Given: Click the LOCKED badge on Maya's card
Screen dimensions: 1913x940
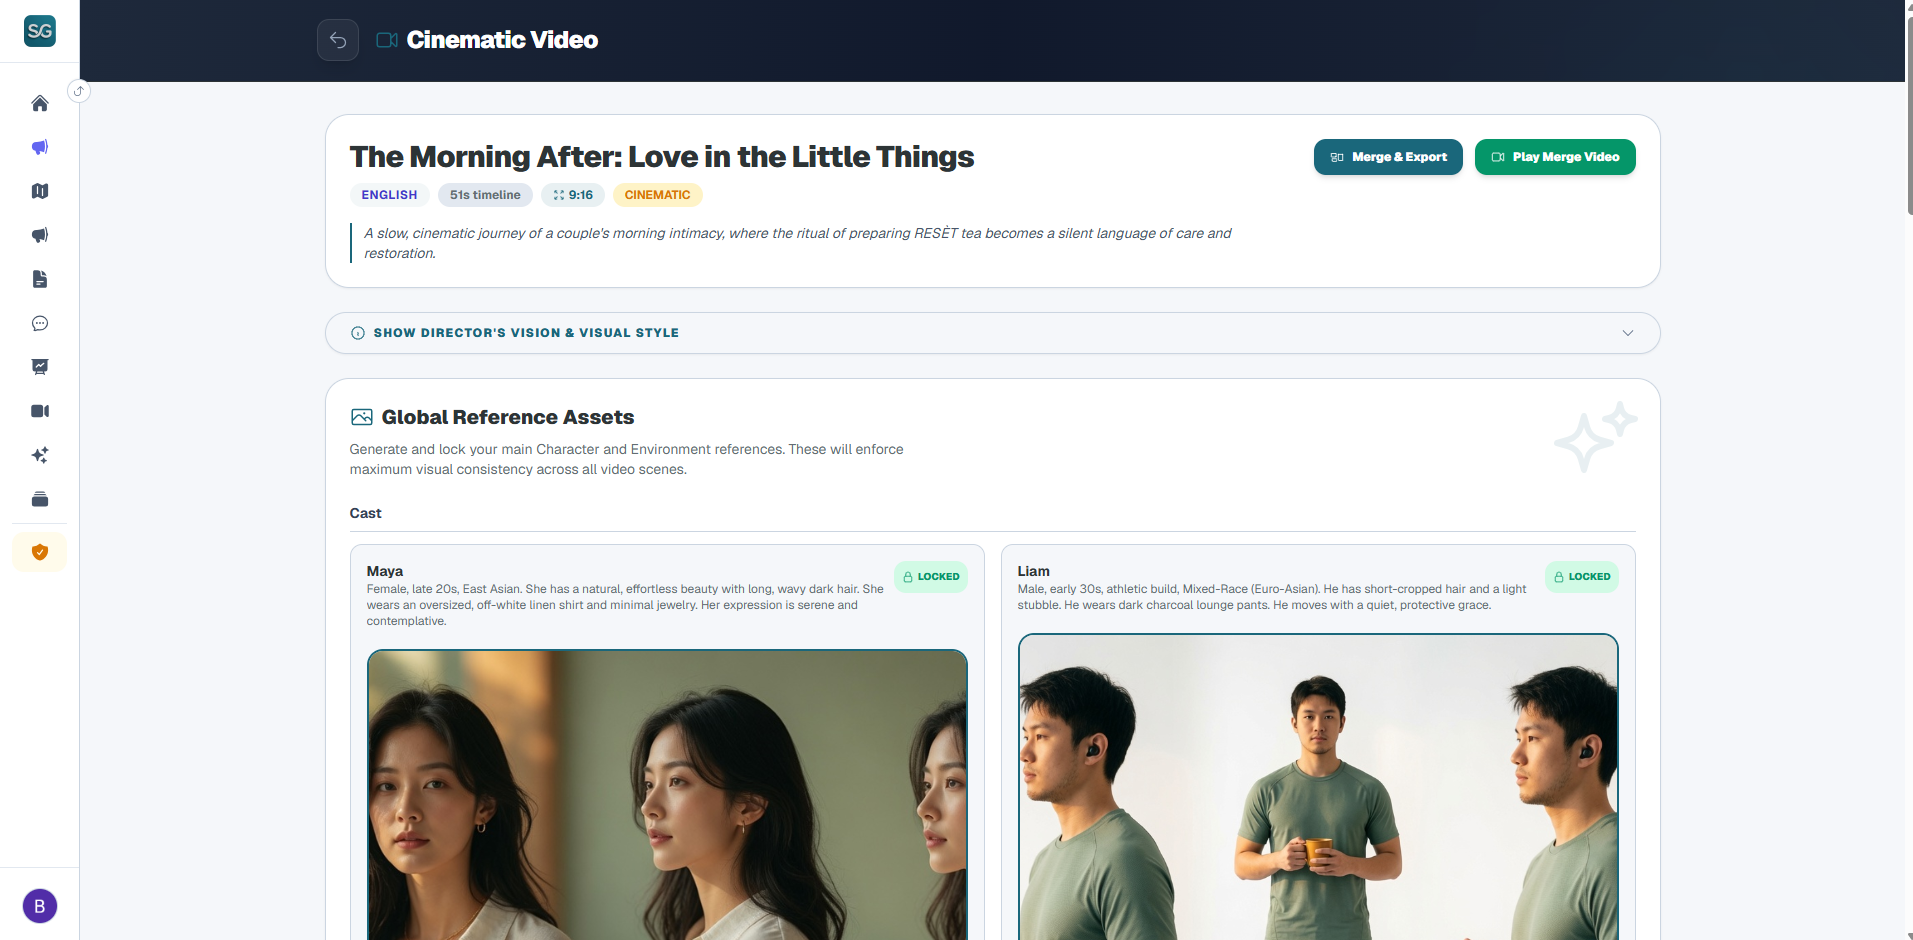Looking at the screenshot, I should coord(931,577).
